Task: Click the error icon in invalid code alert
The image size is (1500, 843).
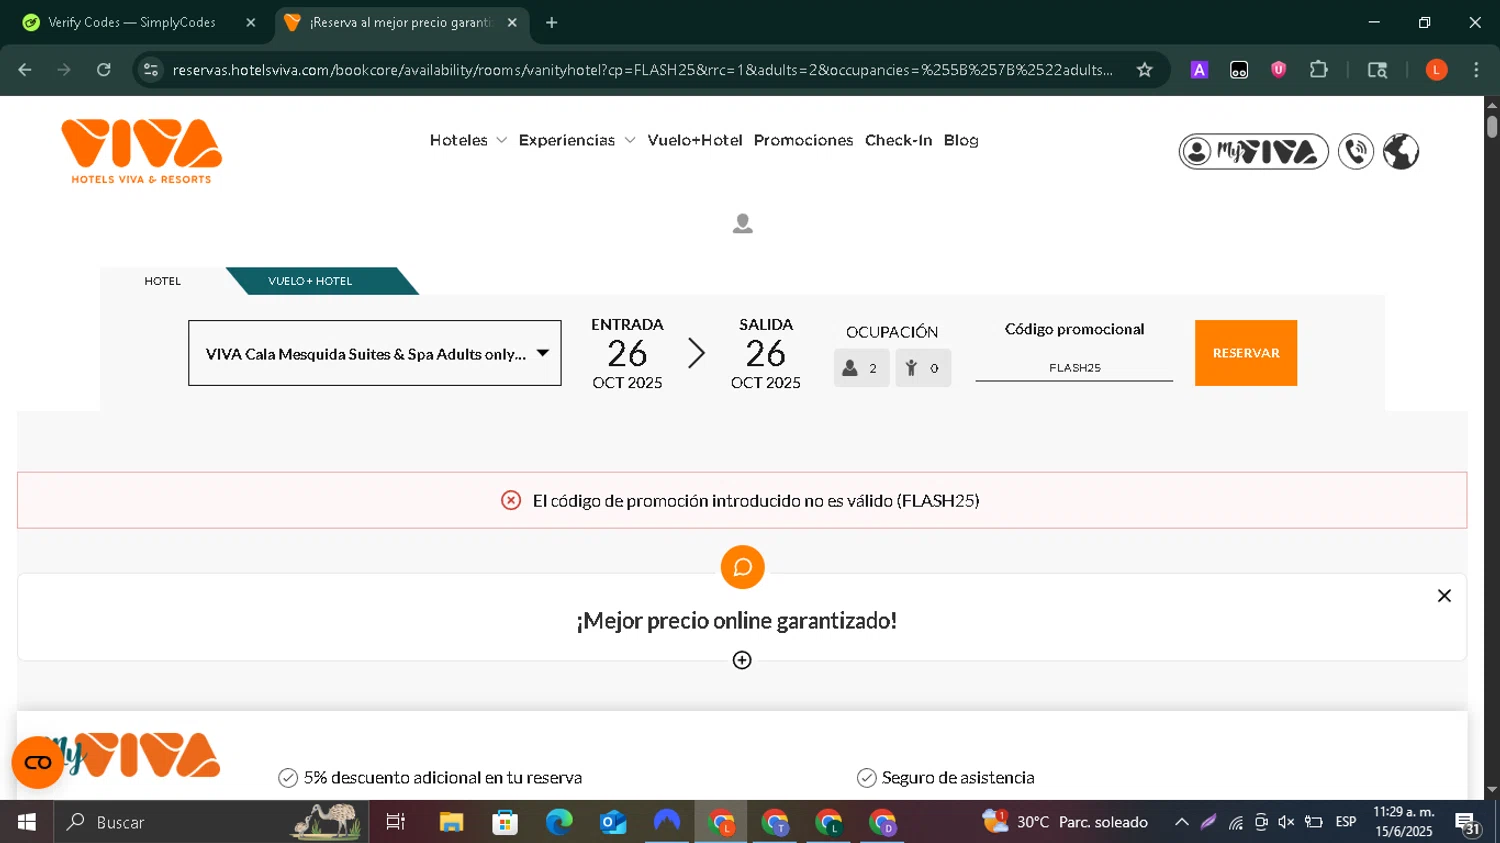Action: (x=511, y=500)
